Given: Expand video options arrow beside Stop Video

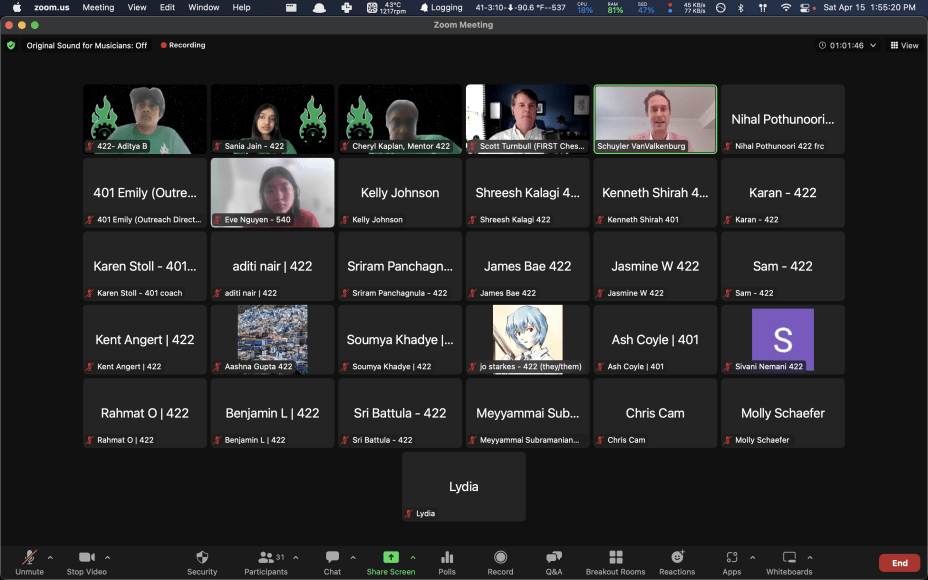Looking at the screenshot, I should click(x=108, y=557).
